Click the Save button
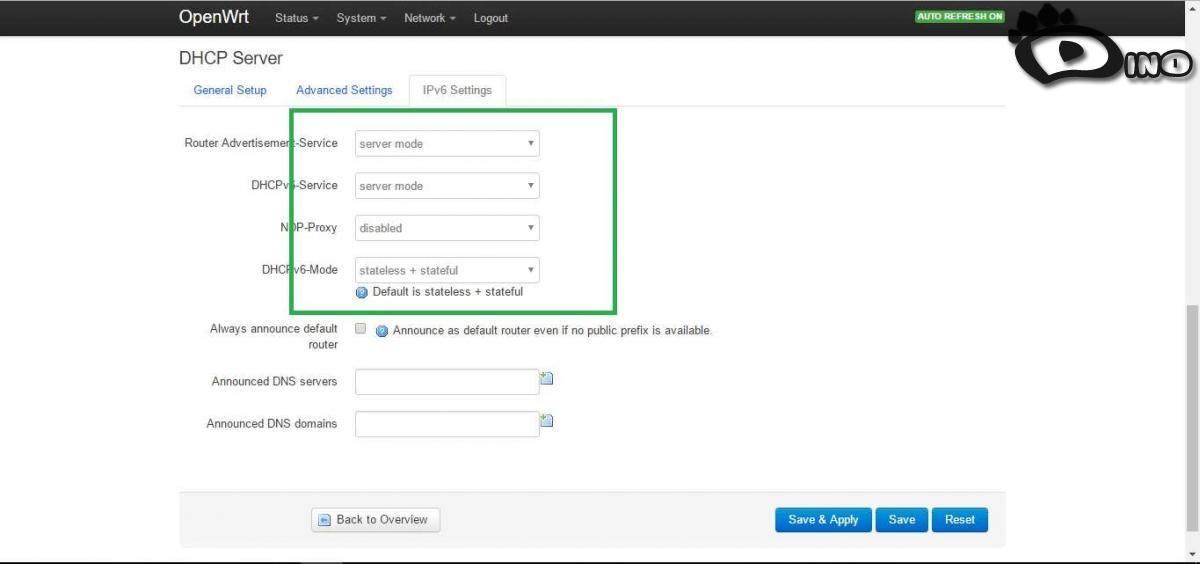This screenshot has height=564, width=1200. click(902, 520)
